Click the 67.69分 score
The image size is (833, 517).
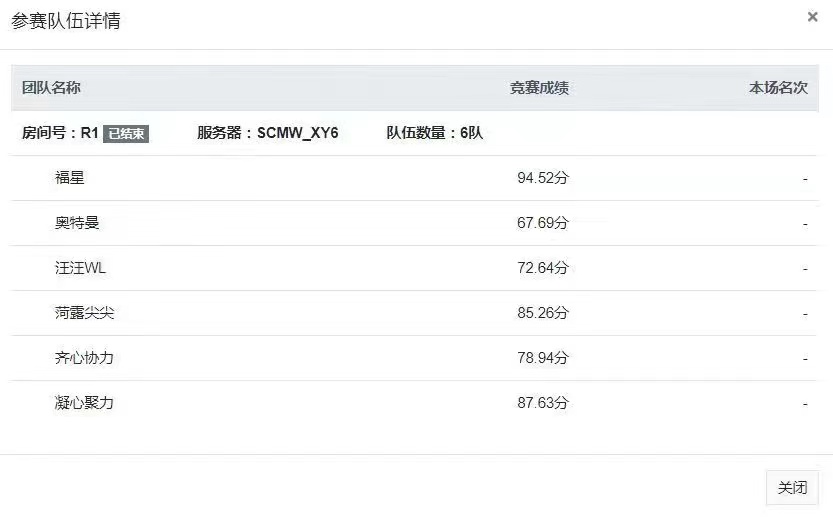(542, 223)
